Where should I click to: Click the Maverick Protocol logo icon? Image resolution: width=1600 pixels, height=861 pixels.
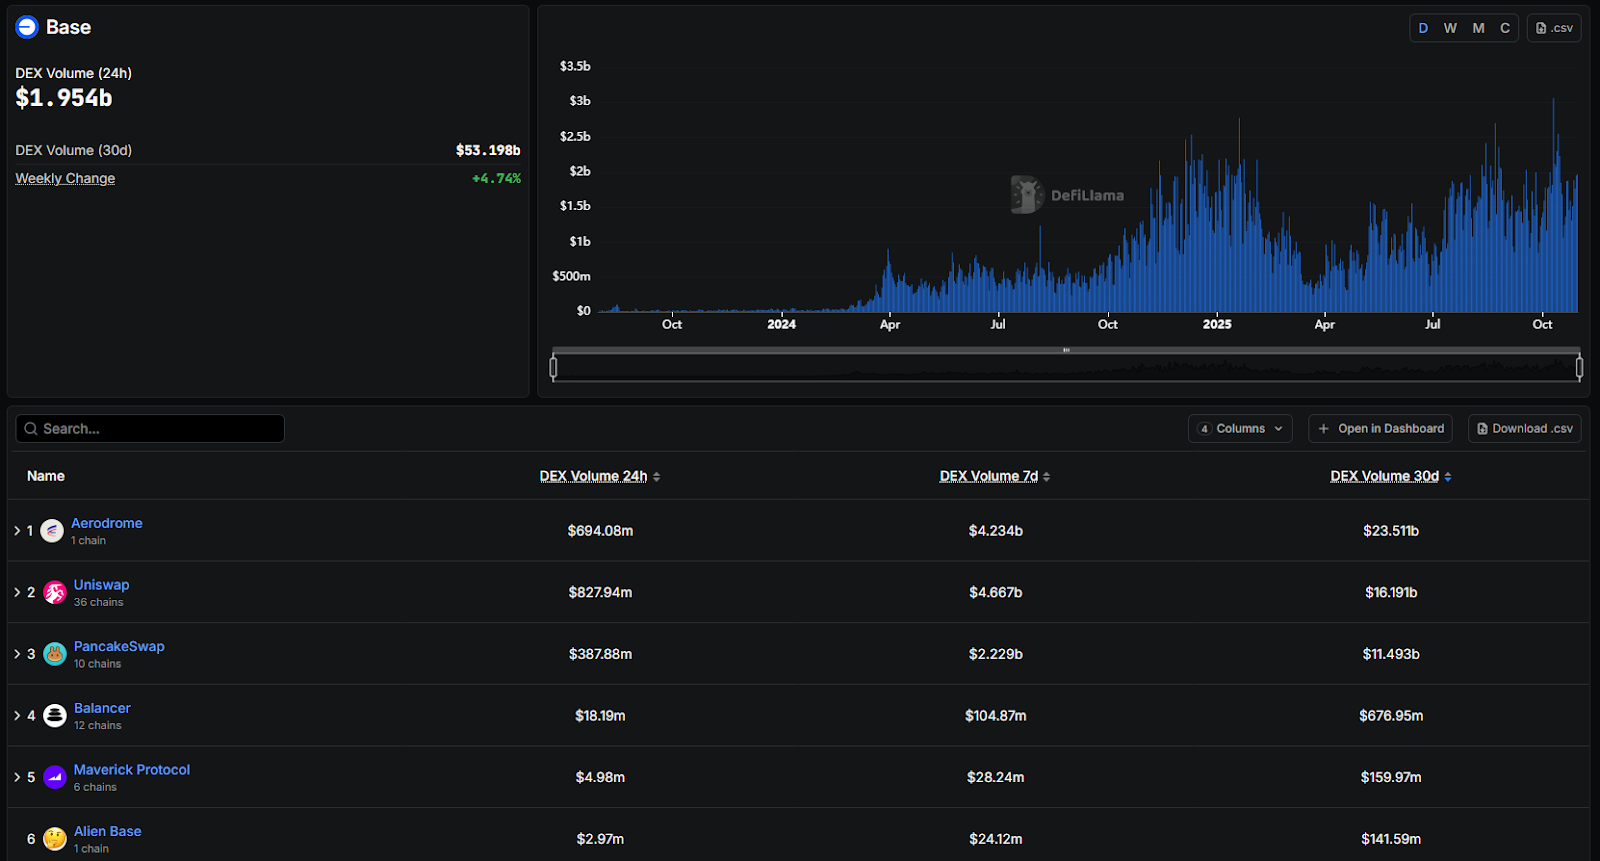55,777
